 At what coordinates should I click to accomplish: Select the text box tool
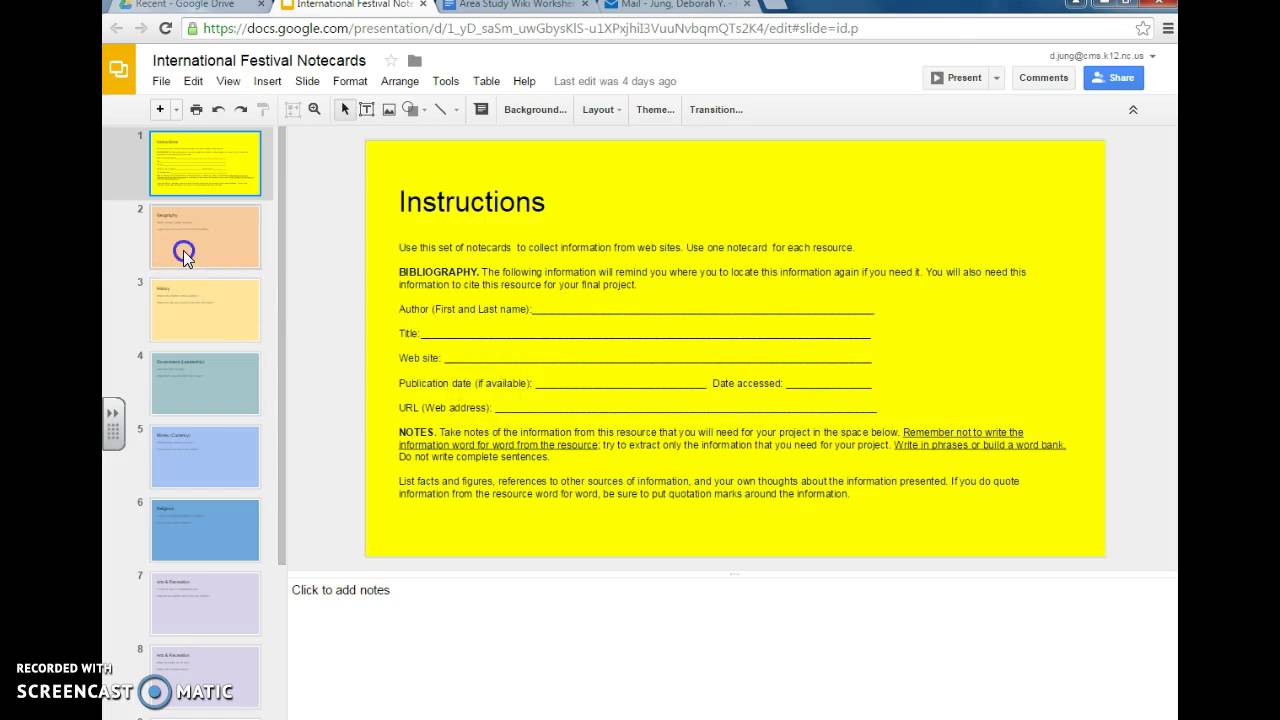click(367, 110)
